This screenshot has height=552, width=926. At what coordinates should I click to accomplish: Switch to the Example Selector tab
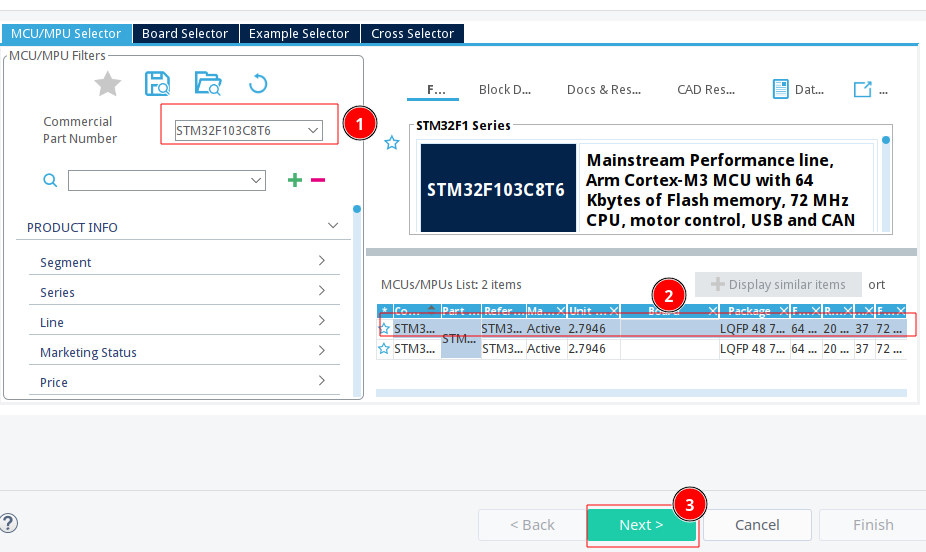coord(299,34)
